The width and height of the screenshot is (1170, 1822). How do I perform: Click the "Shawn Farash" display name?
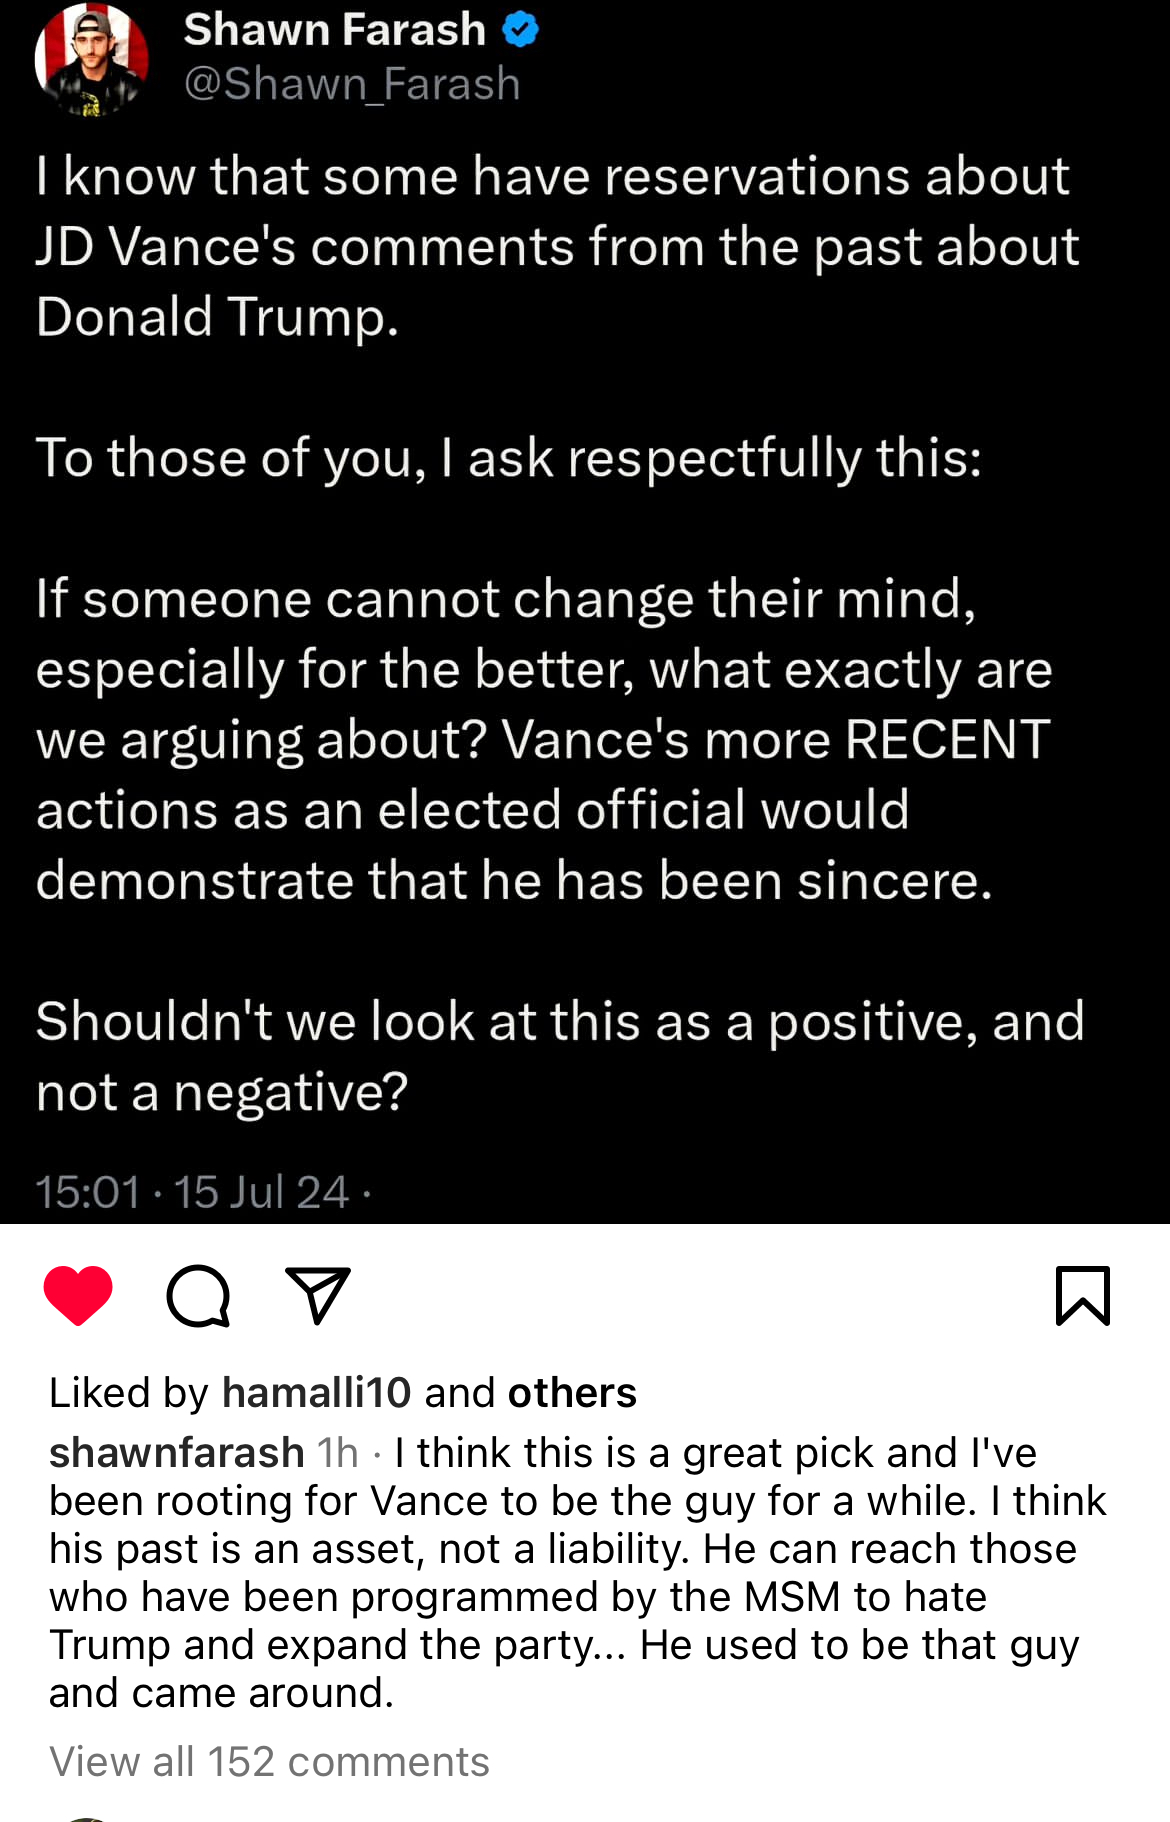tap(335, 30)
